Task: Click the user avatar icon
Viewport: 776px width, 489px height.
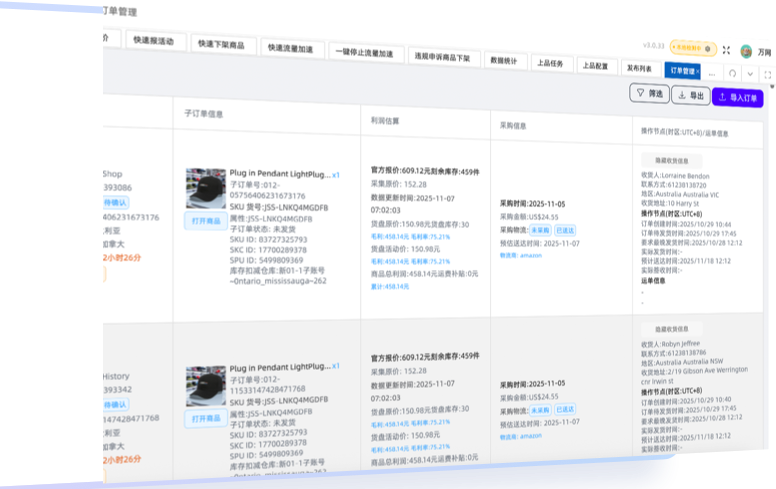Action: (x=746, y=51)
